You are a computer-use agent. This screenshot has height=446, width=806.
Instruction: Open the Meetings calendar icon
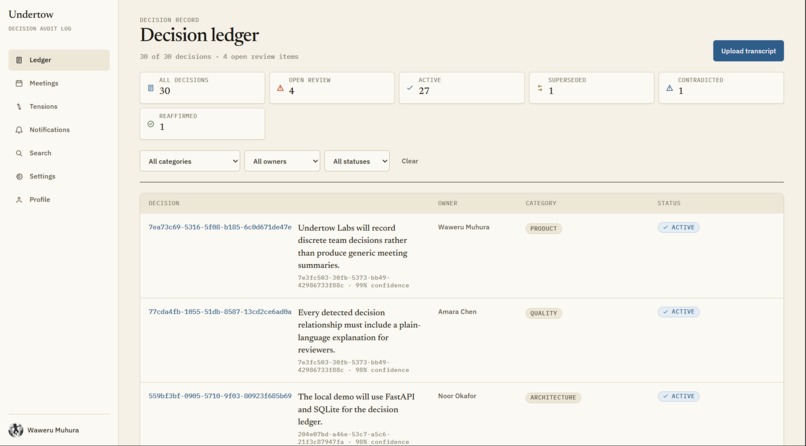click(19, 83)
